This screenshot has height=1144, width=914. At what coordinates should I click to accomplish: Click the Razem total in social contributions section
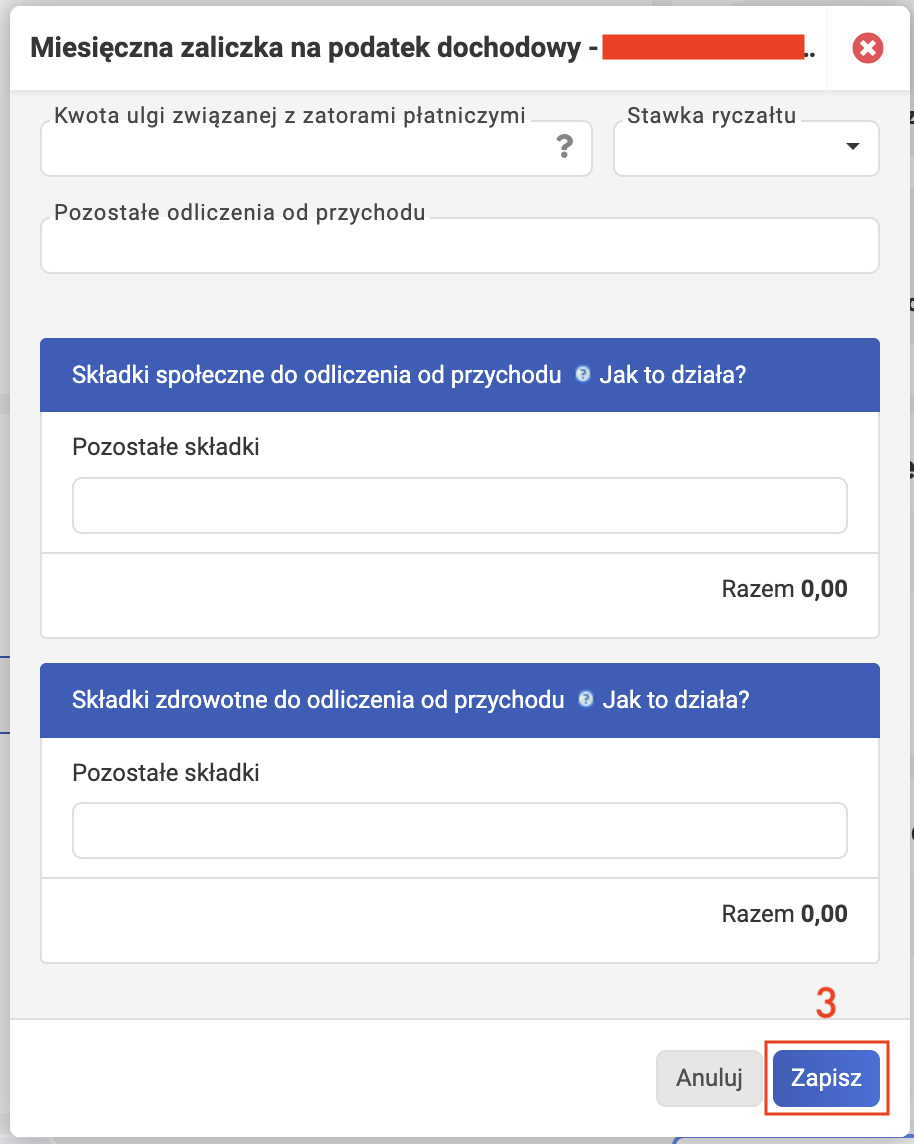pos(784,589)
